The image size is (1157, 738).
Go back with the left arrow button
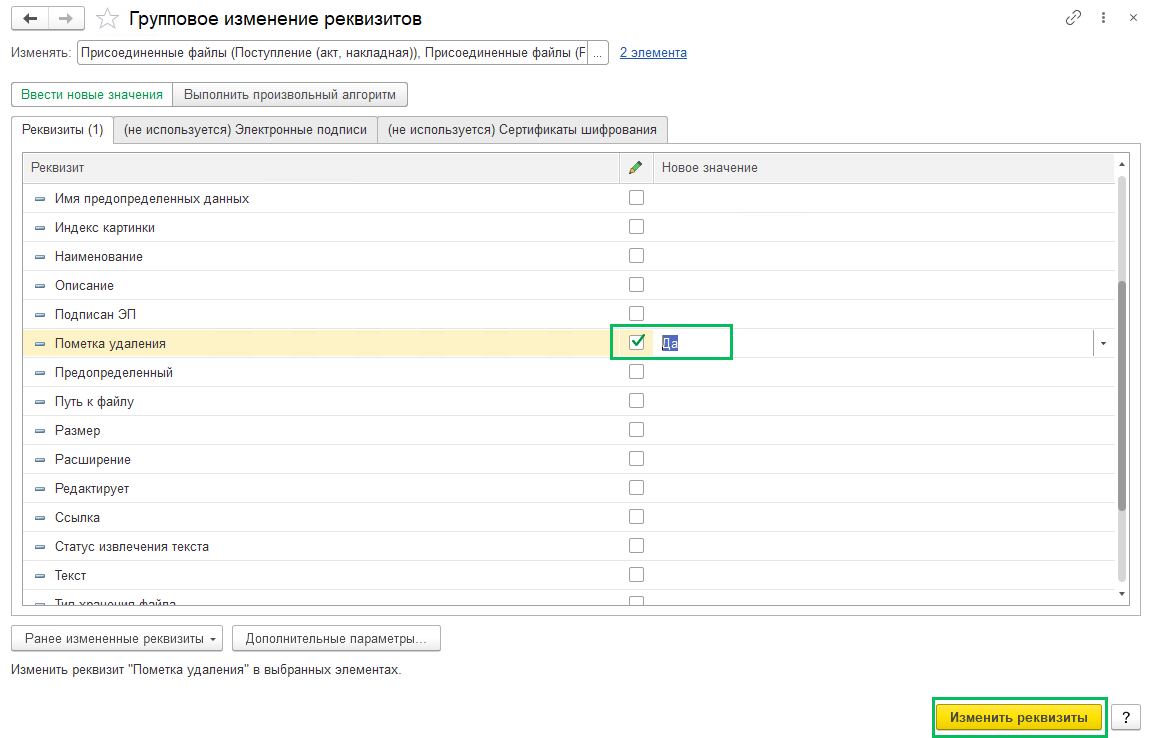30,18
